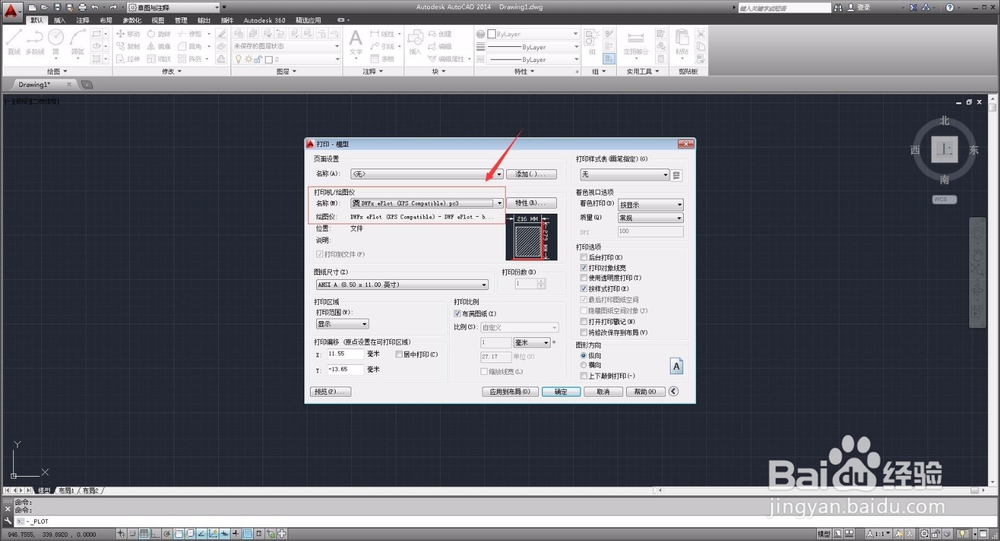Image resolution: width=1000 pixels, height=541 pixels.
Task: Select the Text (文字) tool
Action: click(x=356, y=42)
